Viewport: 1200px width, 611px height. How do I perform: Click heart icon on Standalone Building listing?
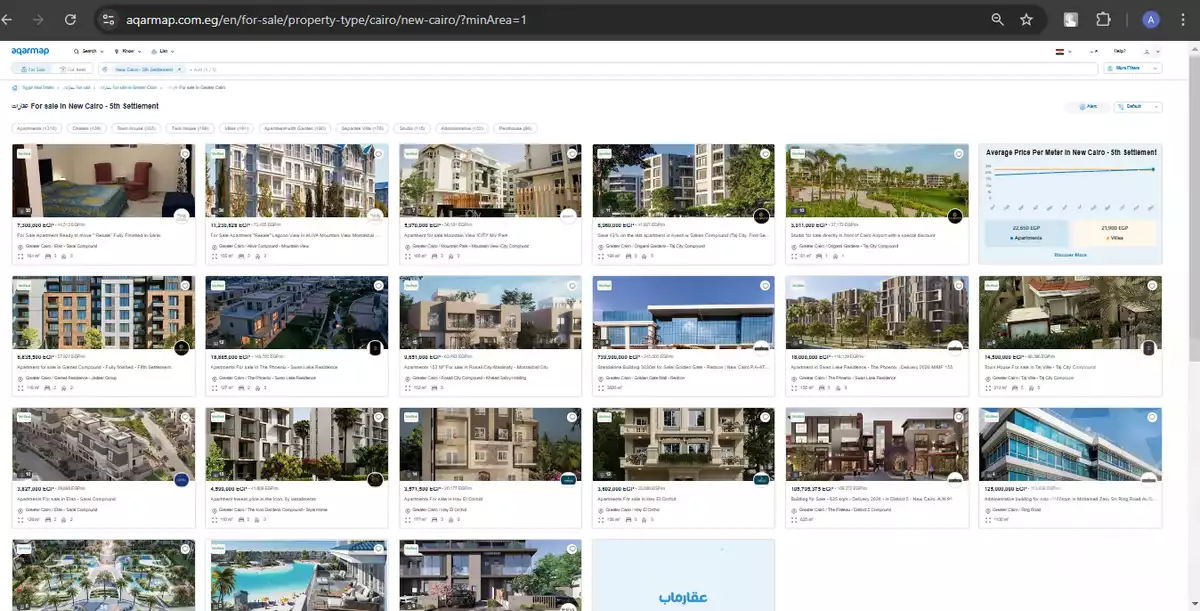pos(765,285)
